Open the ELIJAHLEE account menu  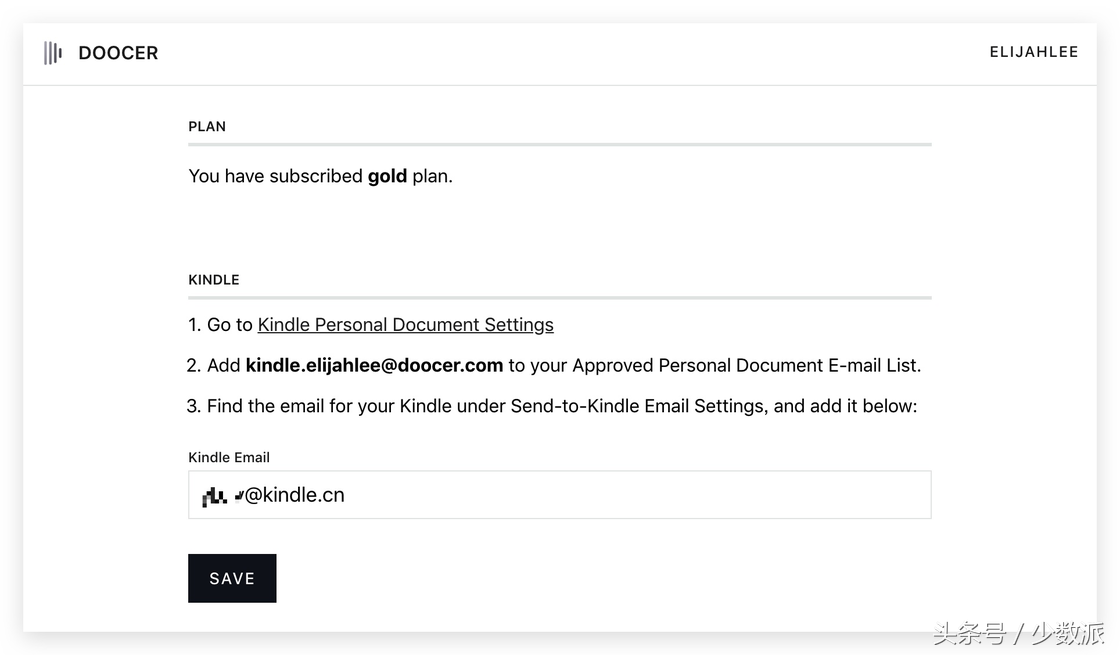click(x=1034, y=52)
